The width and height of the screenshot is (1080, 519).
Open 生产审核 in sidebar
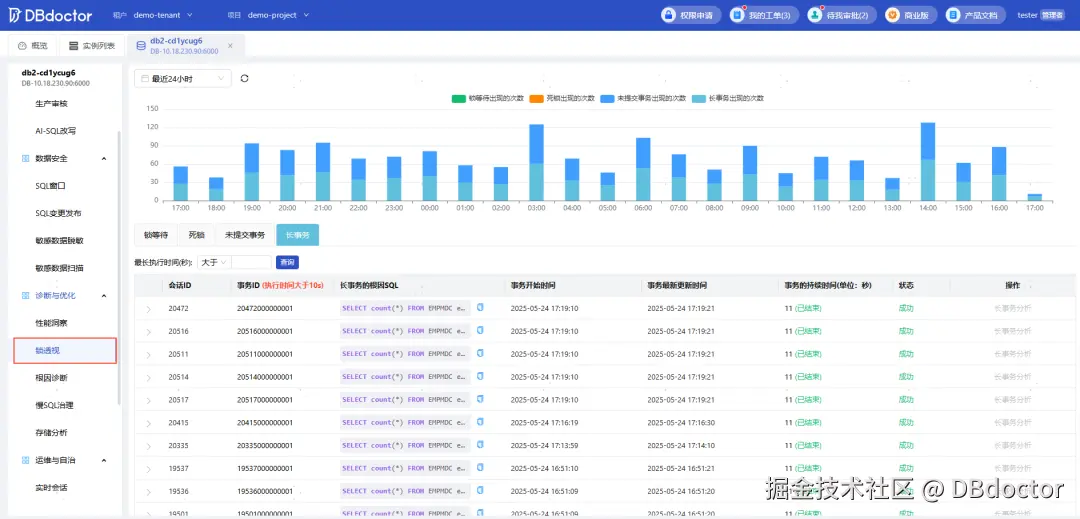coord(52,103)
